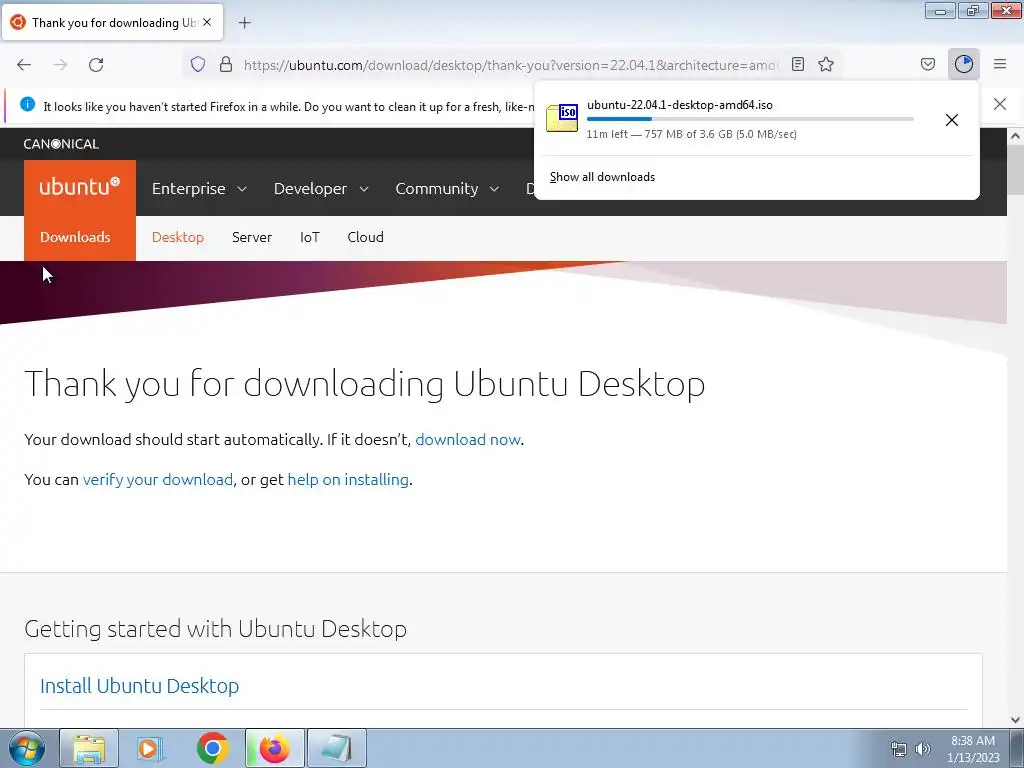The image size is (1024, 768).
Task: Launch the media player taskbar icon
Action: tap(150, 748)
